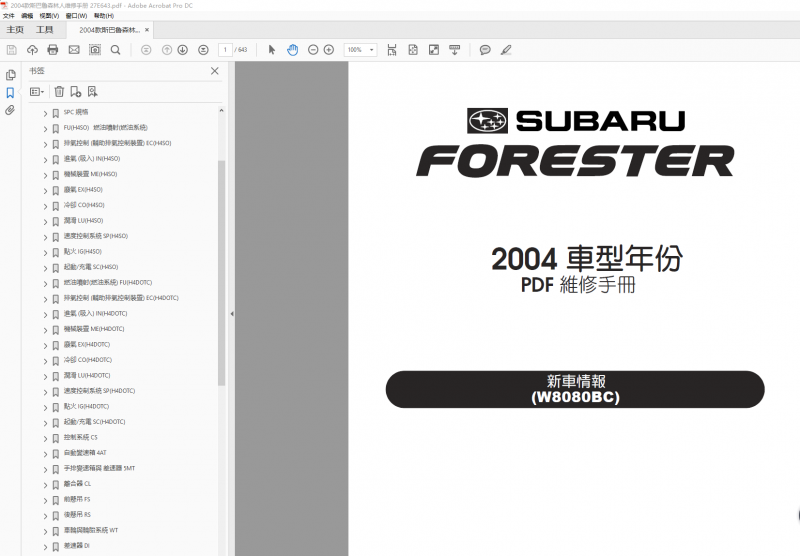Open the bookmark options dropdown menu
Viewport: 800px width, 556px height.
37,92
